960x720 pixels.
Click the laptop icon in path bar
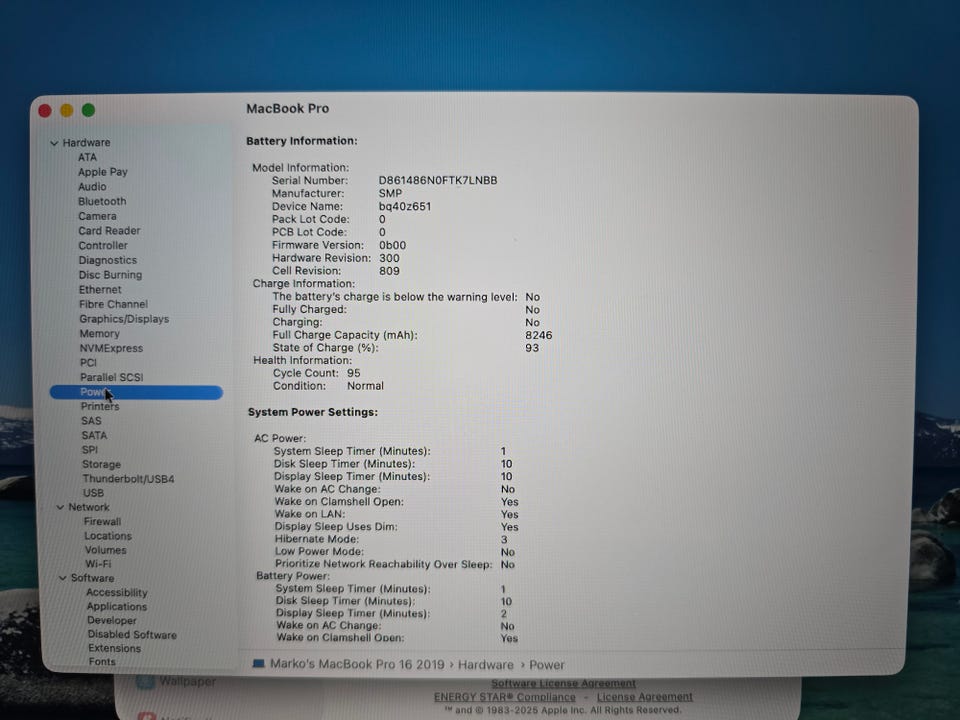point(258,664)
